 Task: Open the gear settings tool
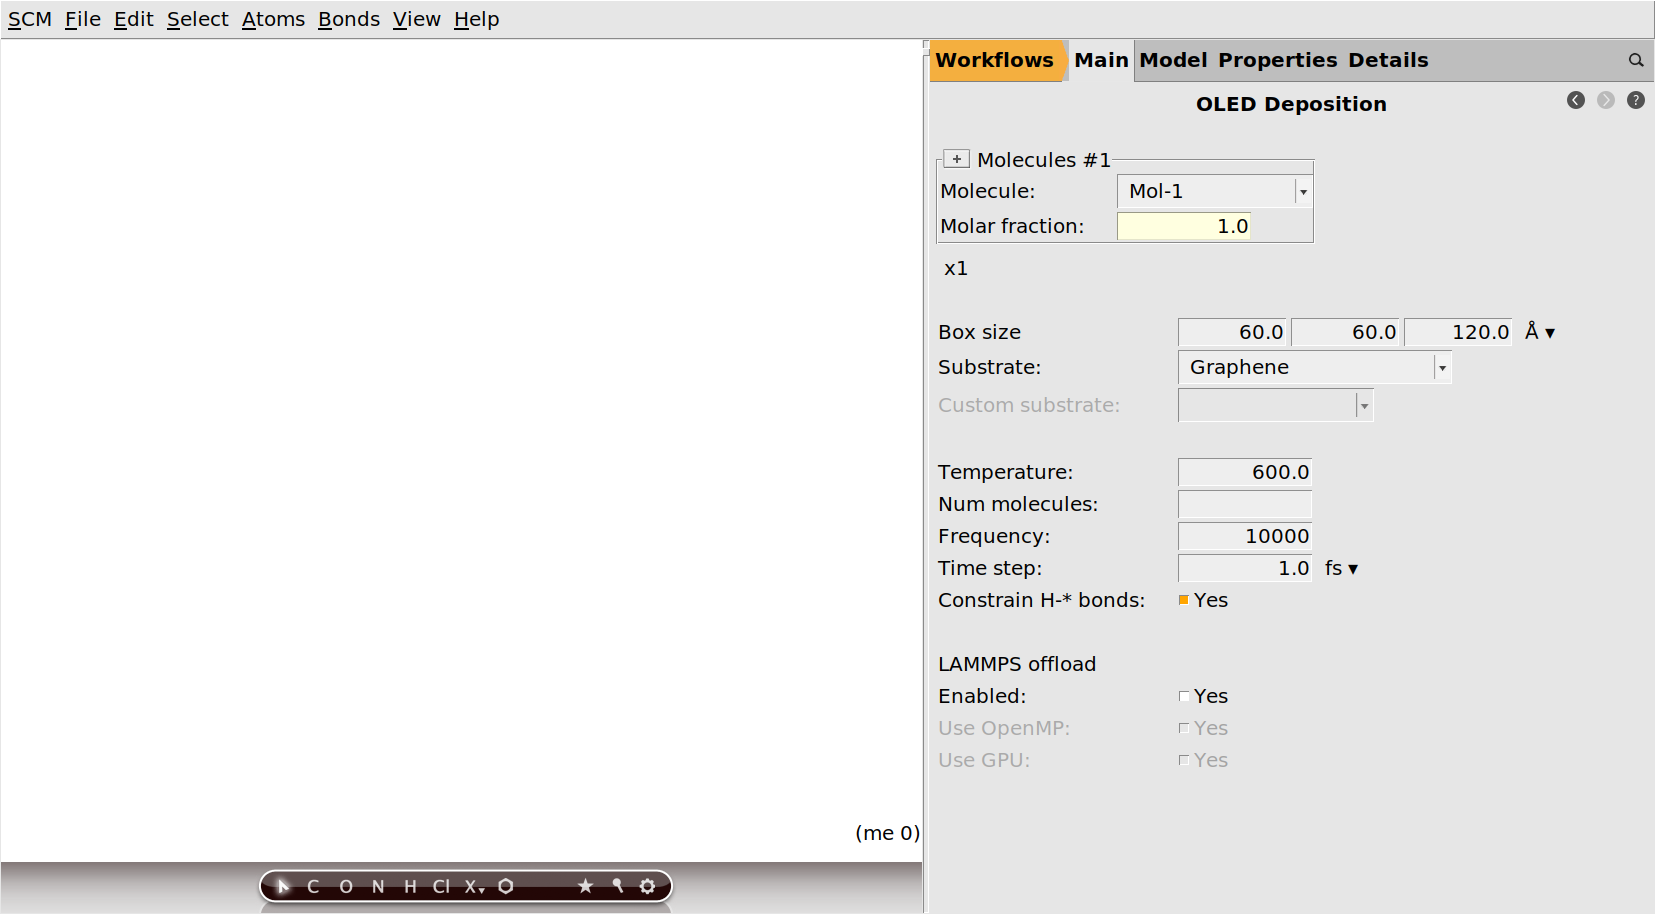(648, 886)
